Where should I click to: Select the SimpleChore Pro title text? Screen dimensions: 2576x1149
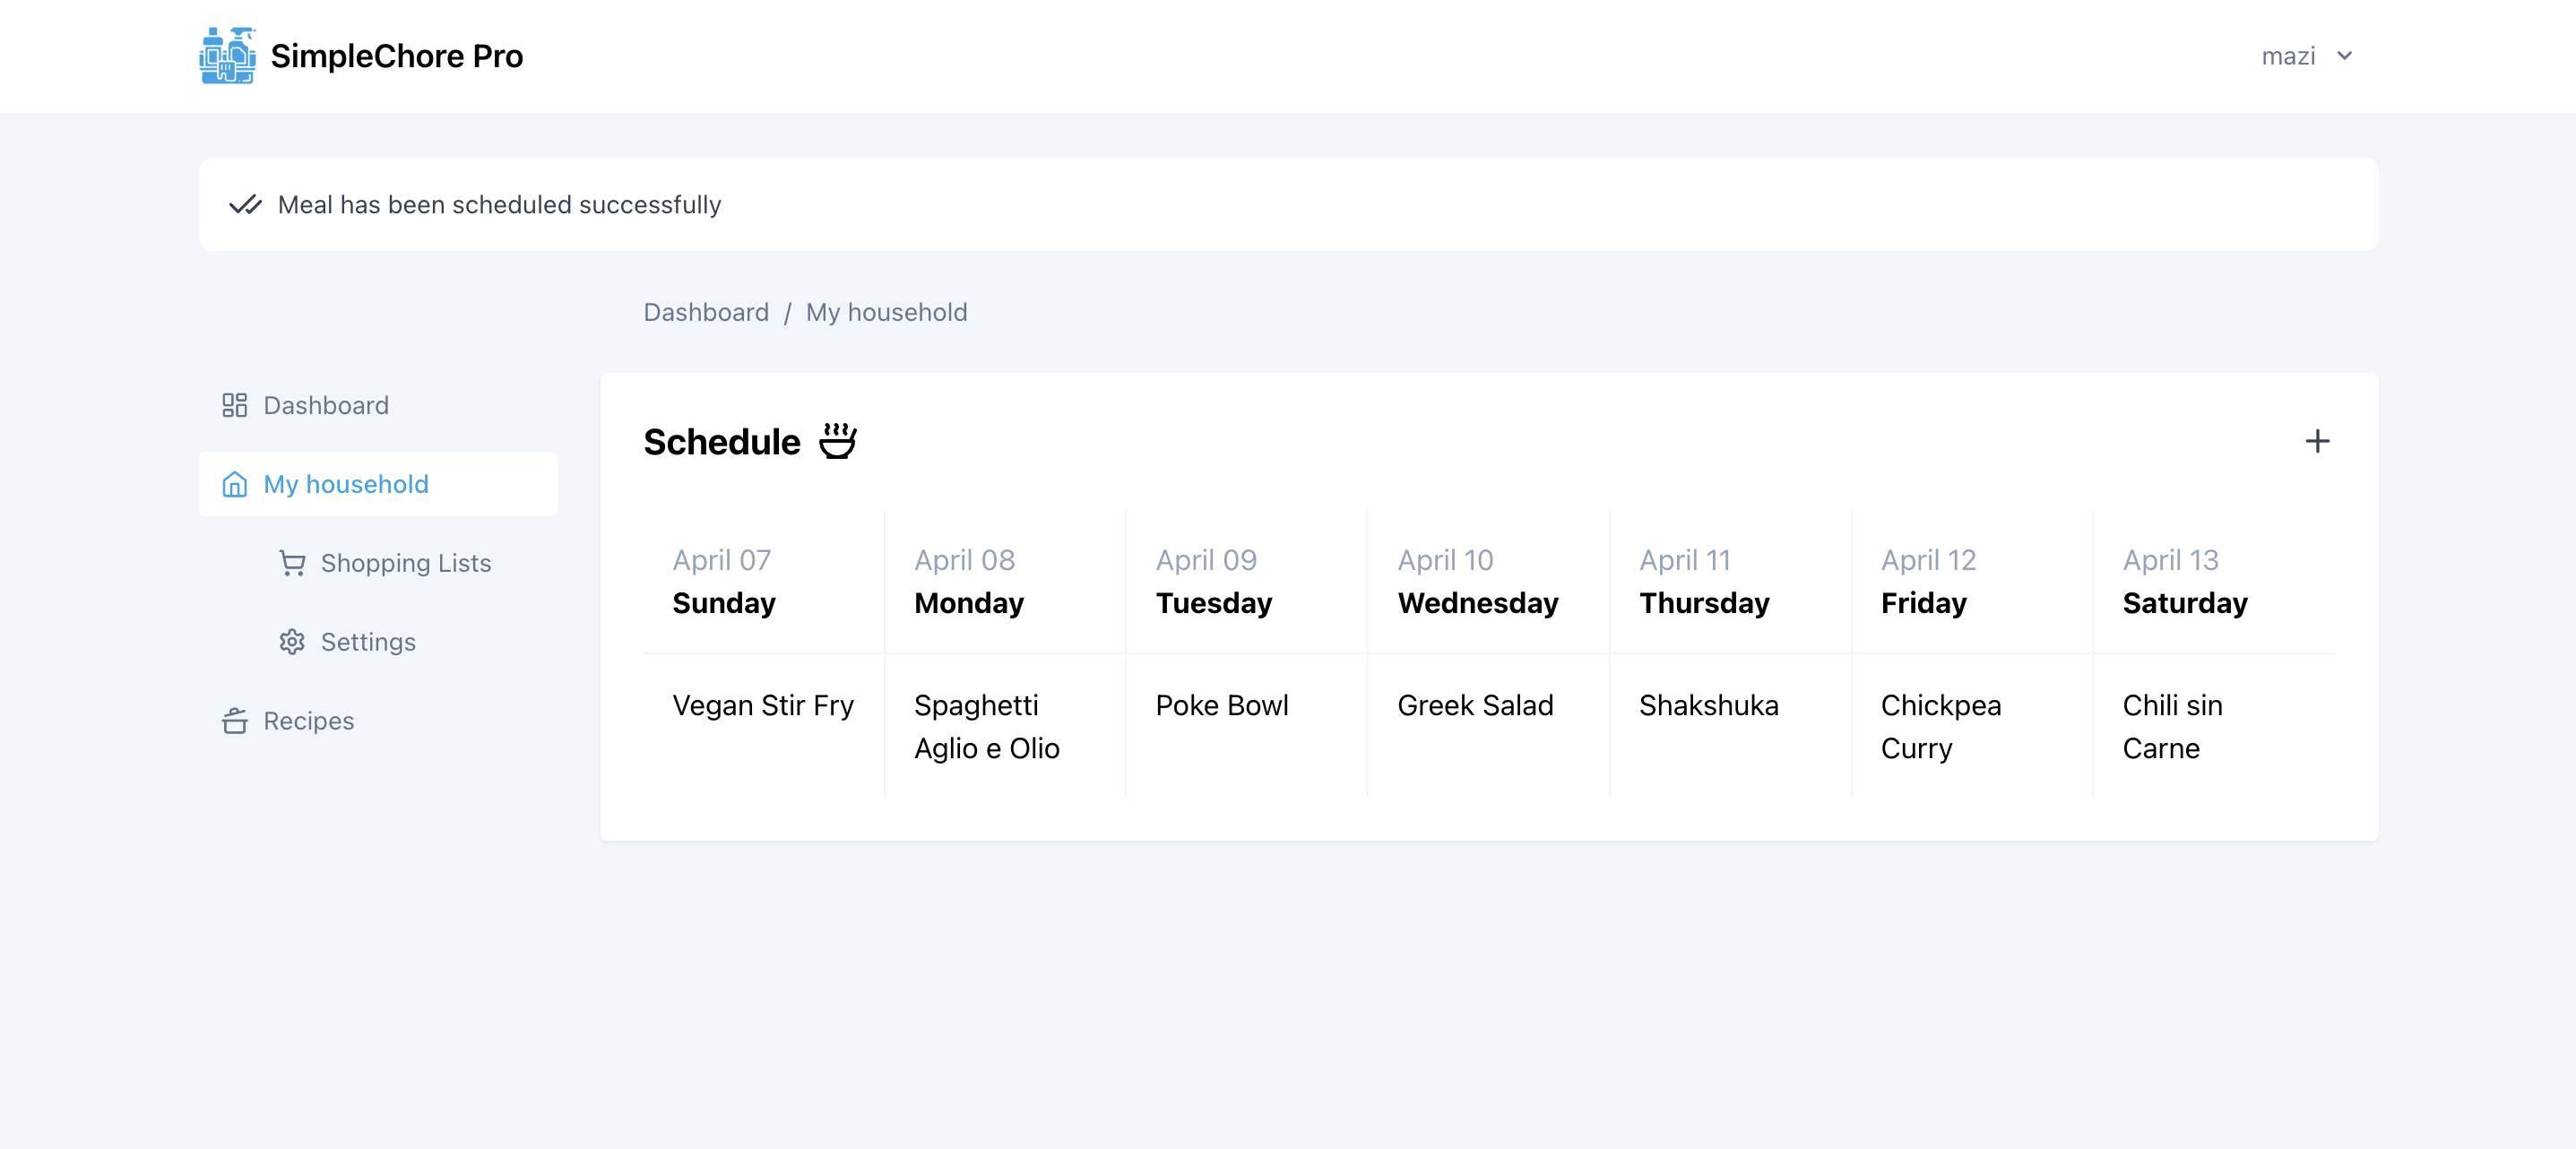coord(397,56)
